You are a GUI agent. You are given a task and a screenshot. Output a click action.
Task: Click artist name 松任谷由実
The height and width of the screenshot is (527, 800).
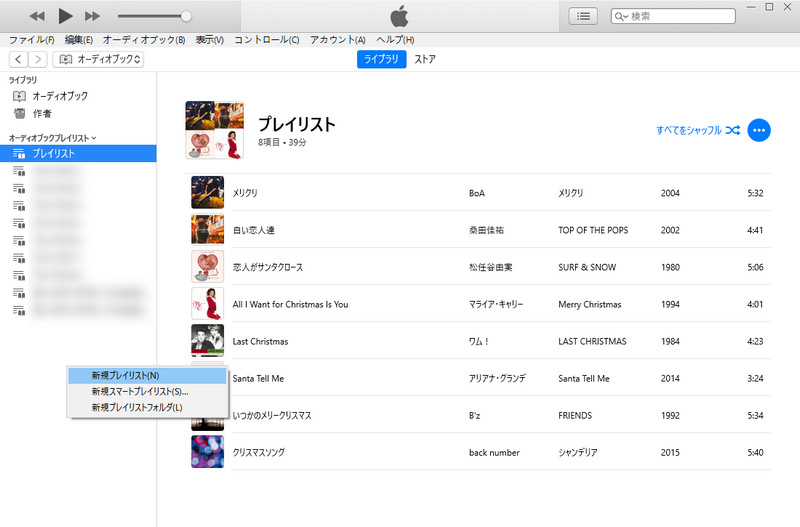tap(490, 267)
